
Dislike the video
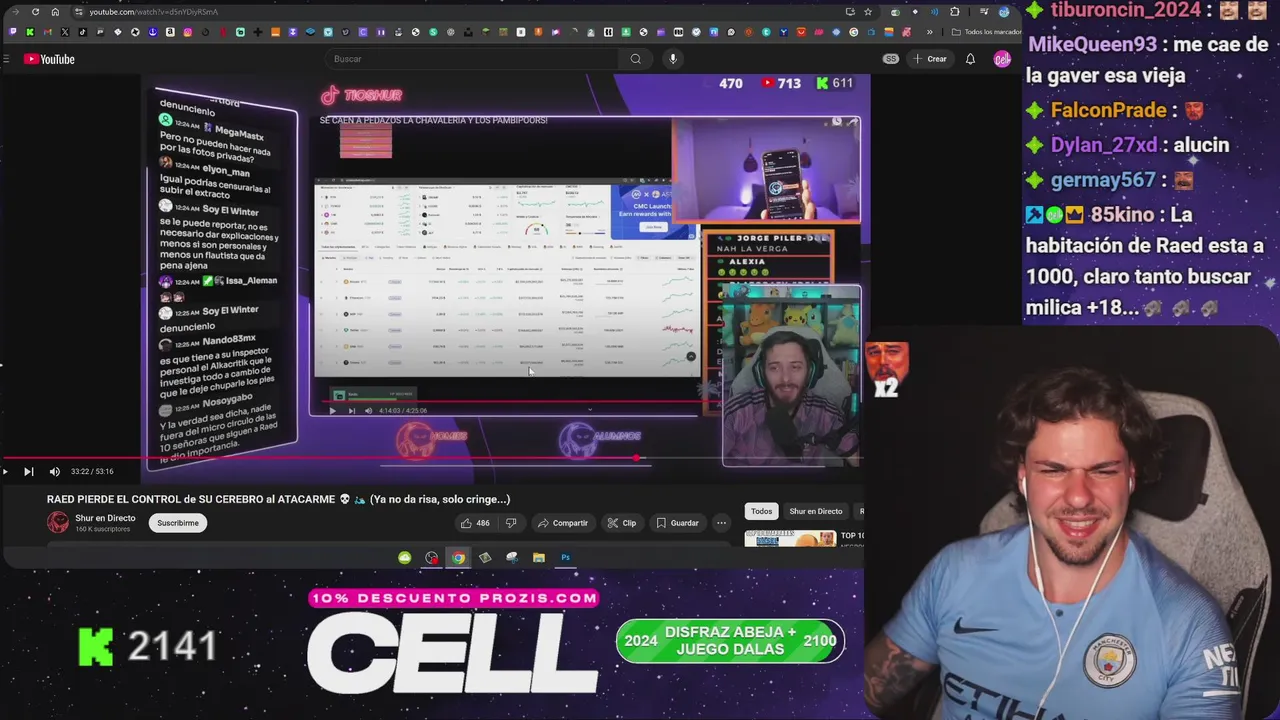coord(511,523)
